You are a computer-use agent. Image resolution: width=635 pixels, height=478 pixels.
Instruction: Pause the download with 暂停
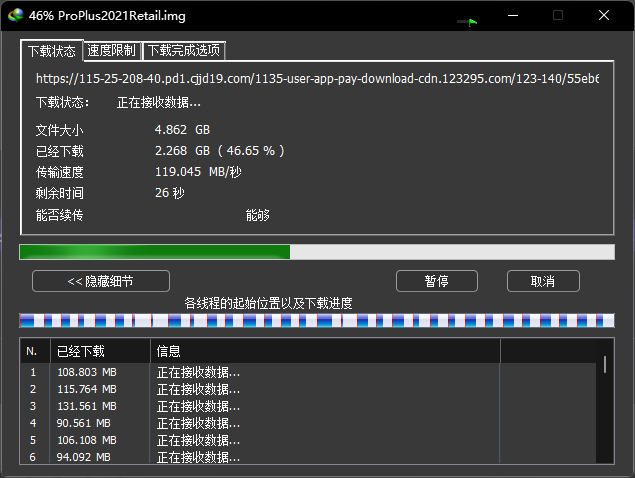436,281
